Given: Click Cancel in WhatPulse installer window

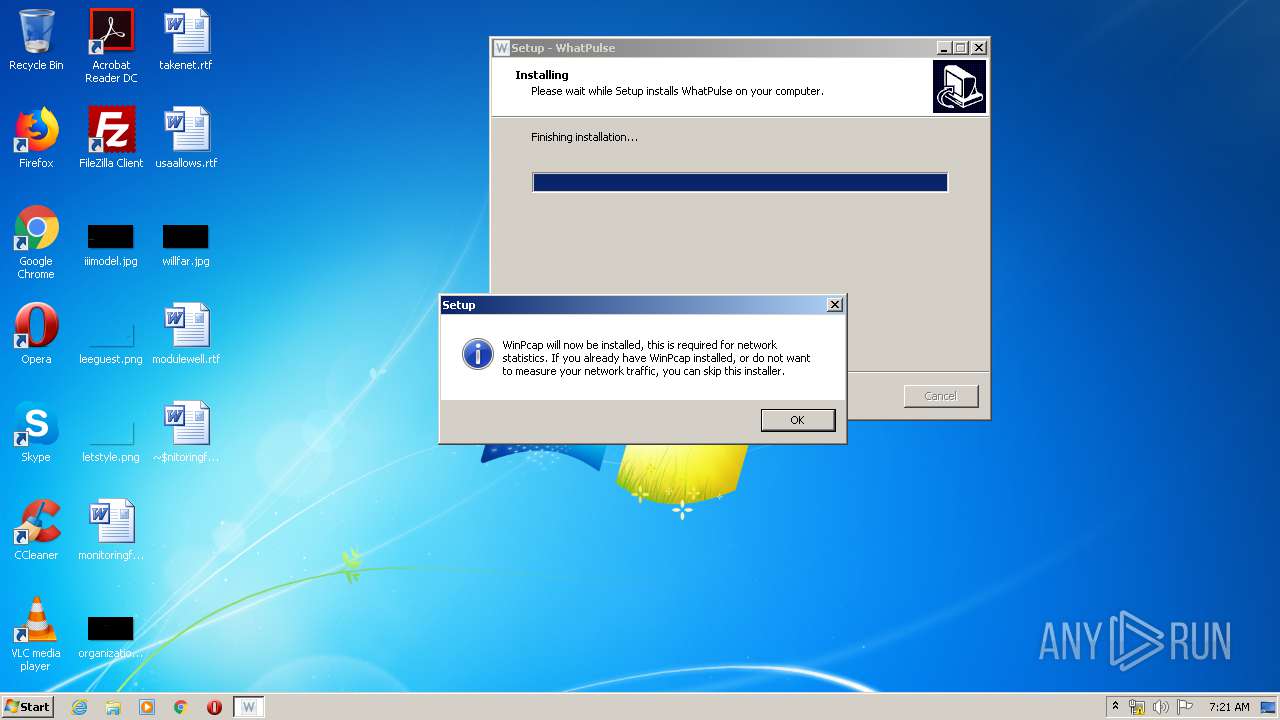Looking at the screenshot, I should click(x=941, y=396).
